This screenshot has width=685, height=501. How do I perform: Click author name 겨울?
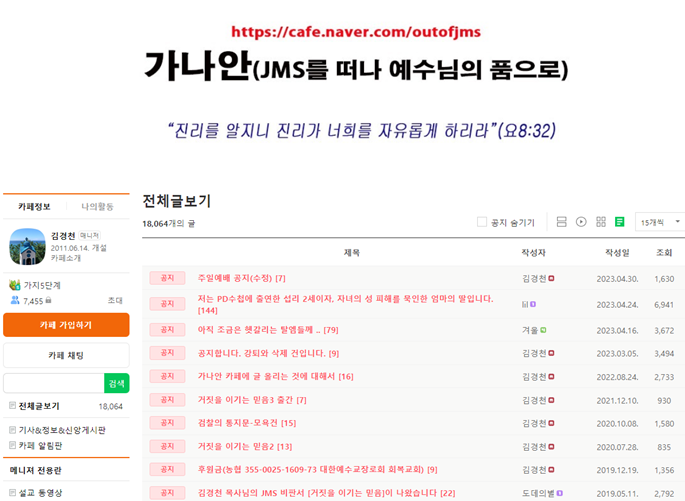[x=530, y=330]
